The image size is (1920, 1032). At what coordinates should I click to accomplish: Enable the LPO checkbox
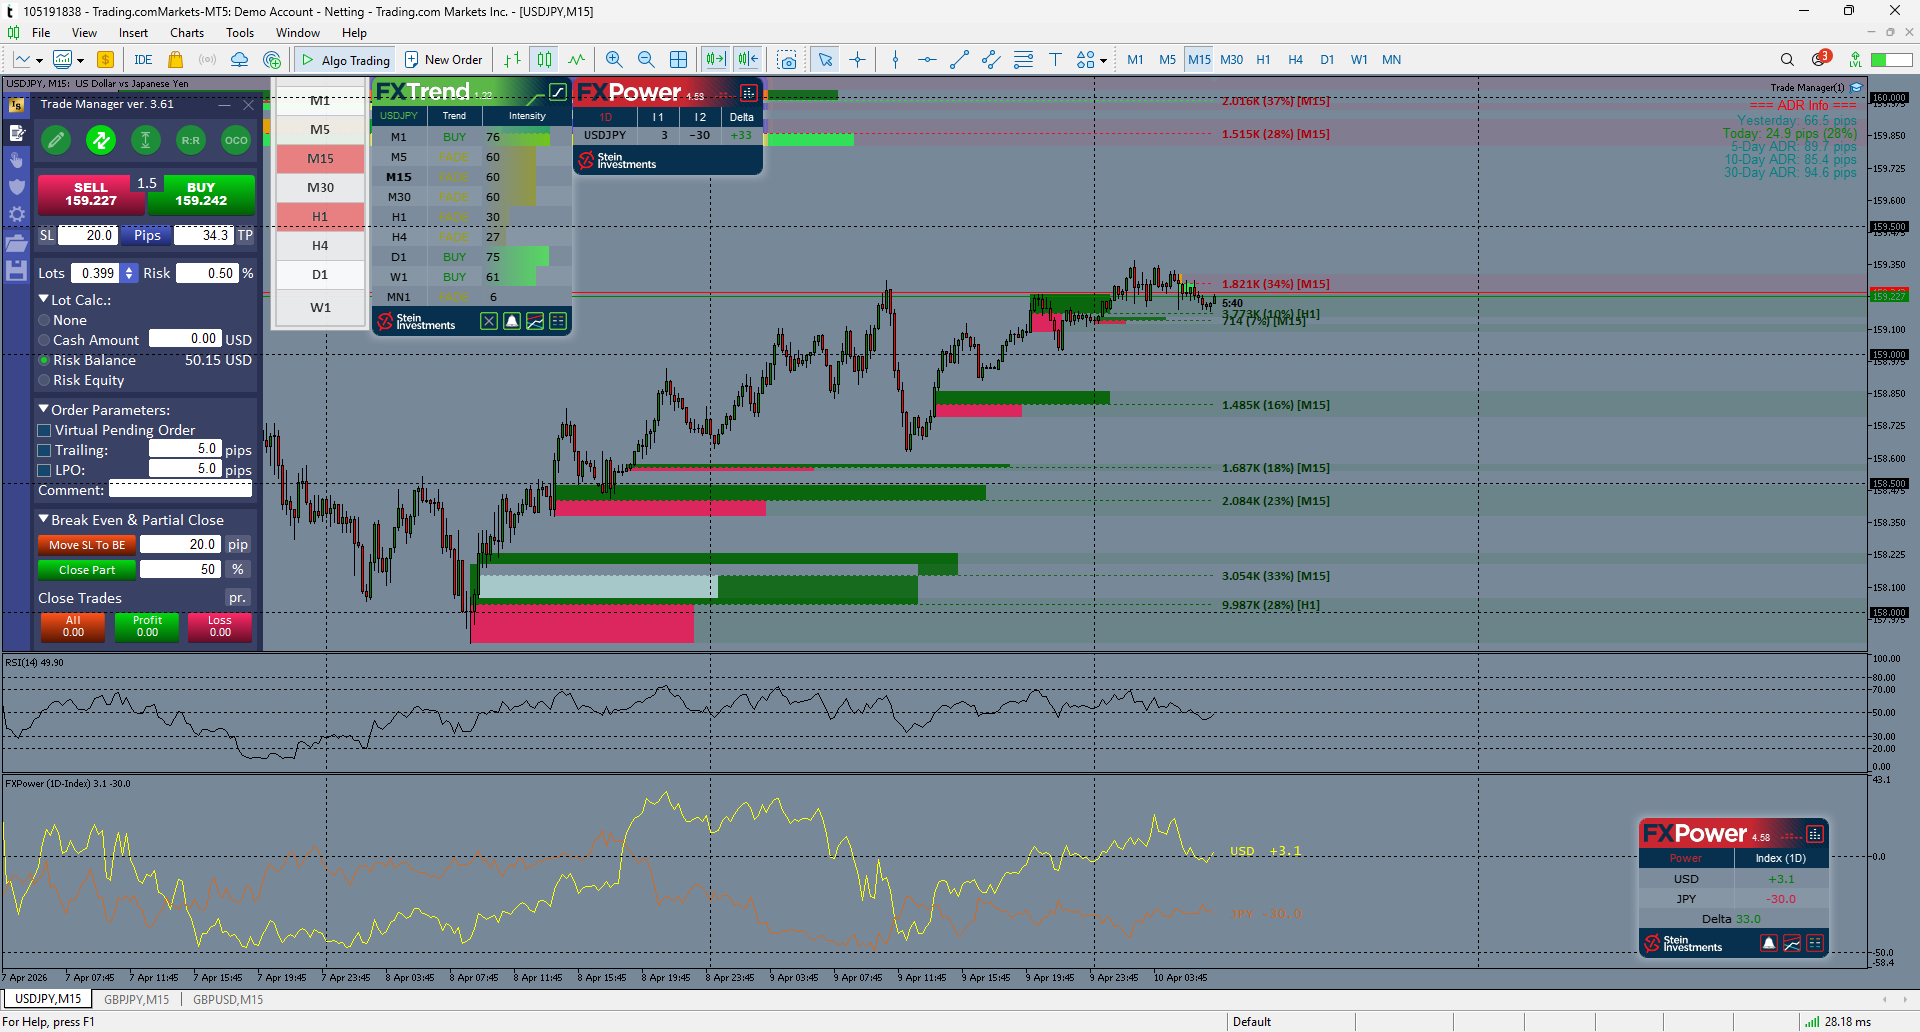[44, 471]
